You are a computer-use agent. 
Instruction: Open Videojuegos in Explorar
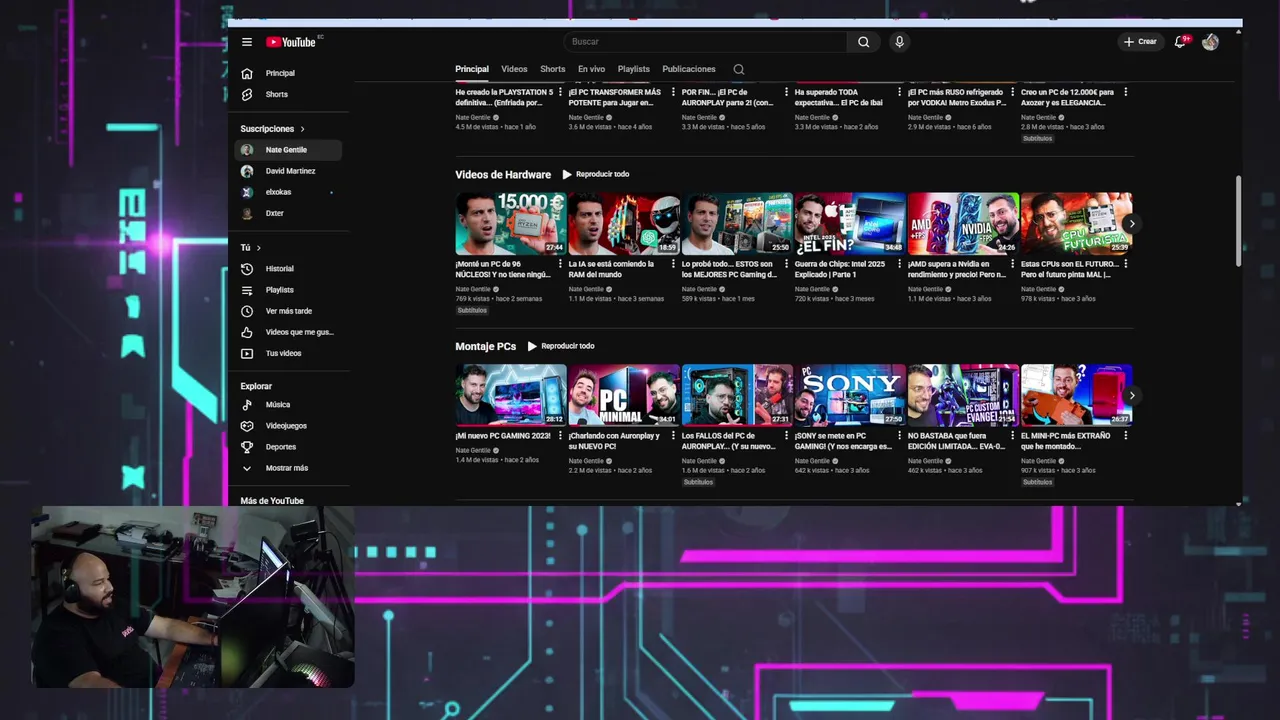point(288,426)
